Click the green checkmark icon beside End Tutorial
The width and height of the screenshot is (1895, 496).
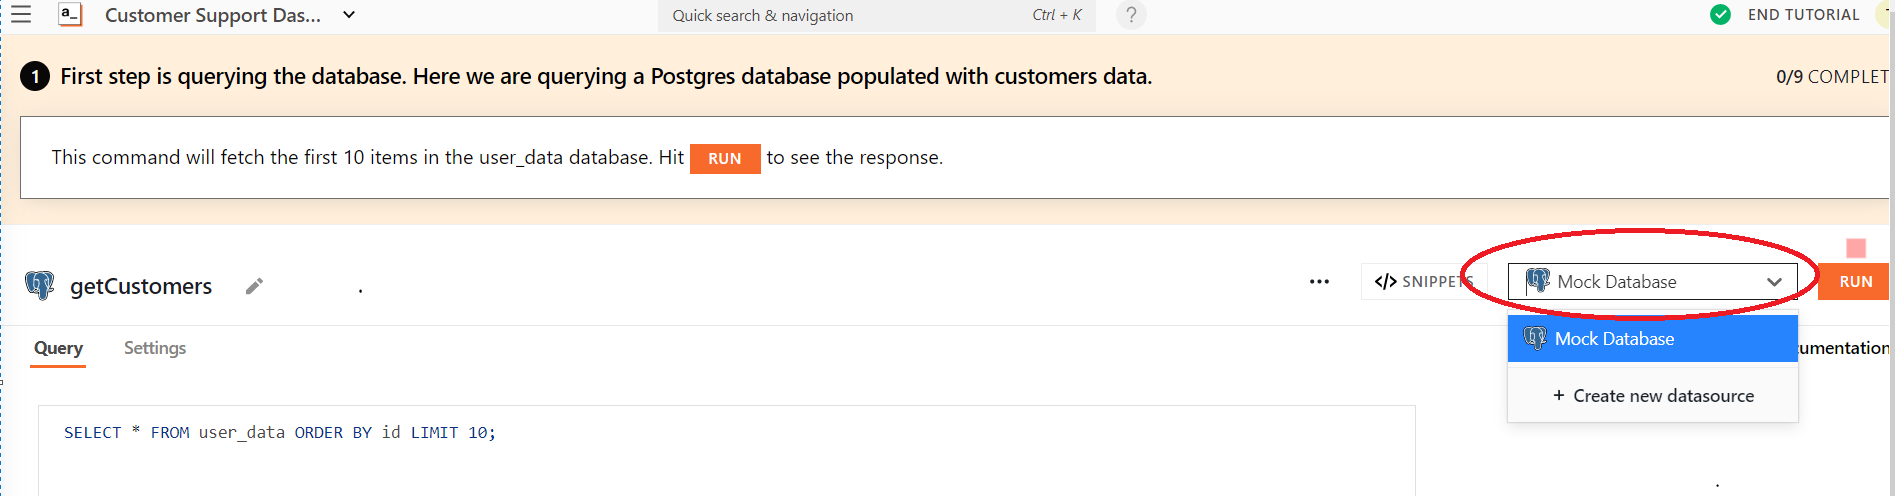tap(1720, 15)
